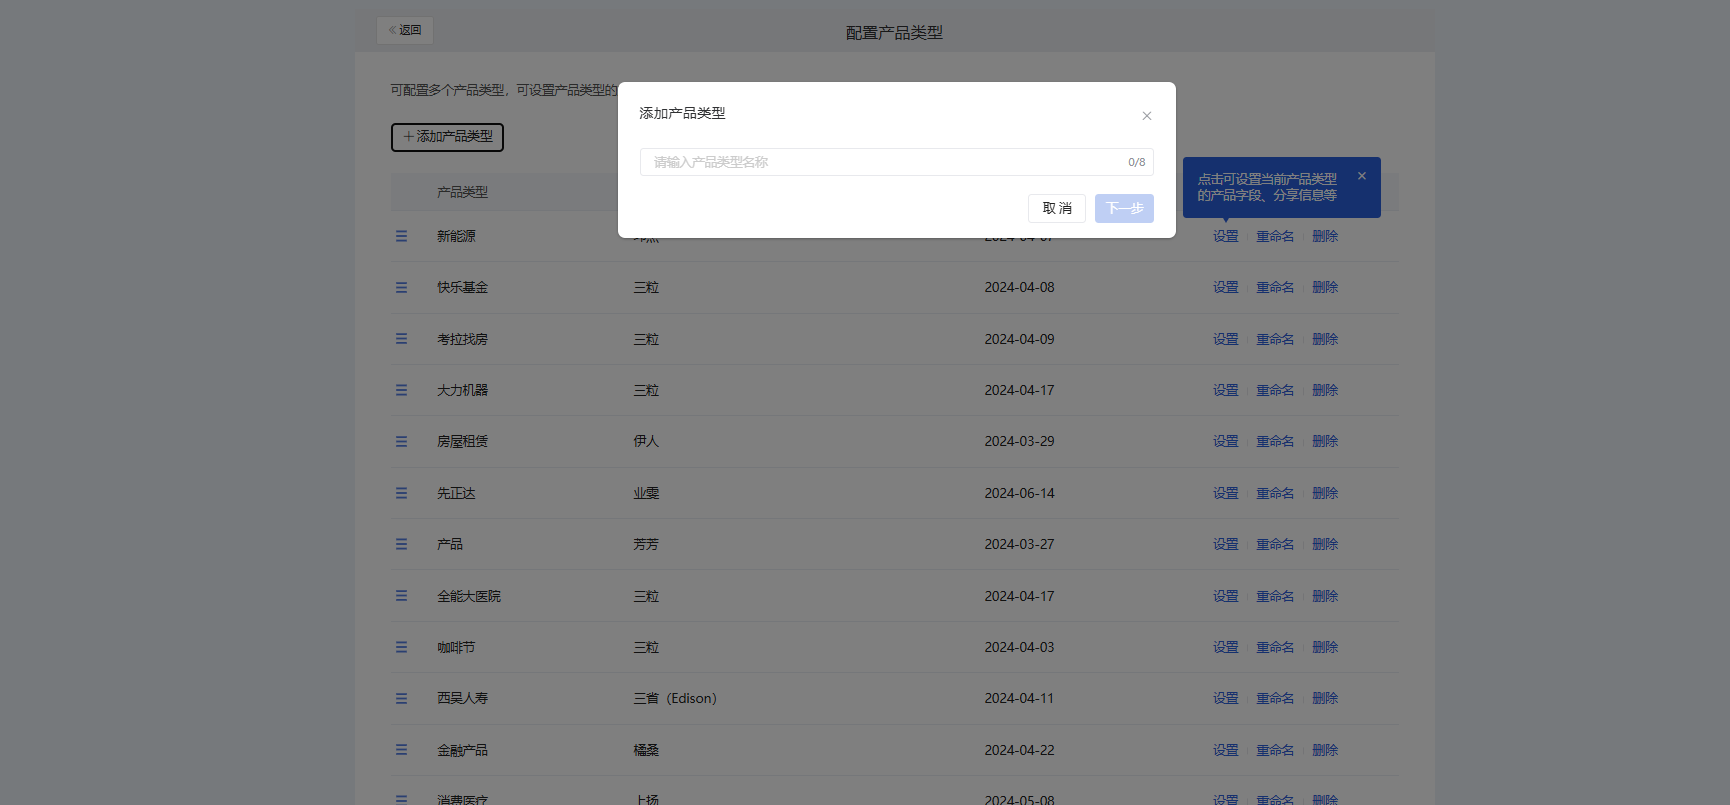
Task: Click the drag handle for 房屋租赁 row
Action: click(401, 441)
